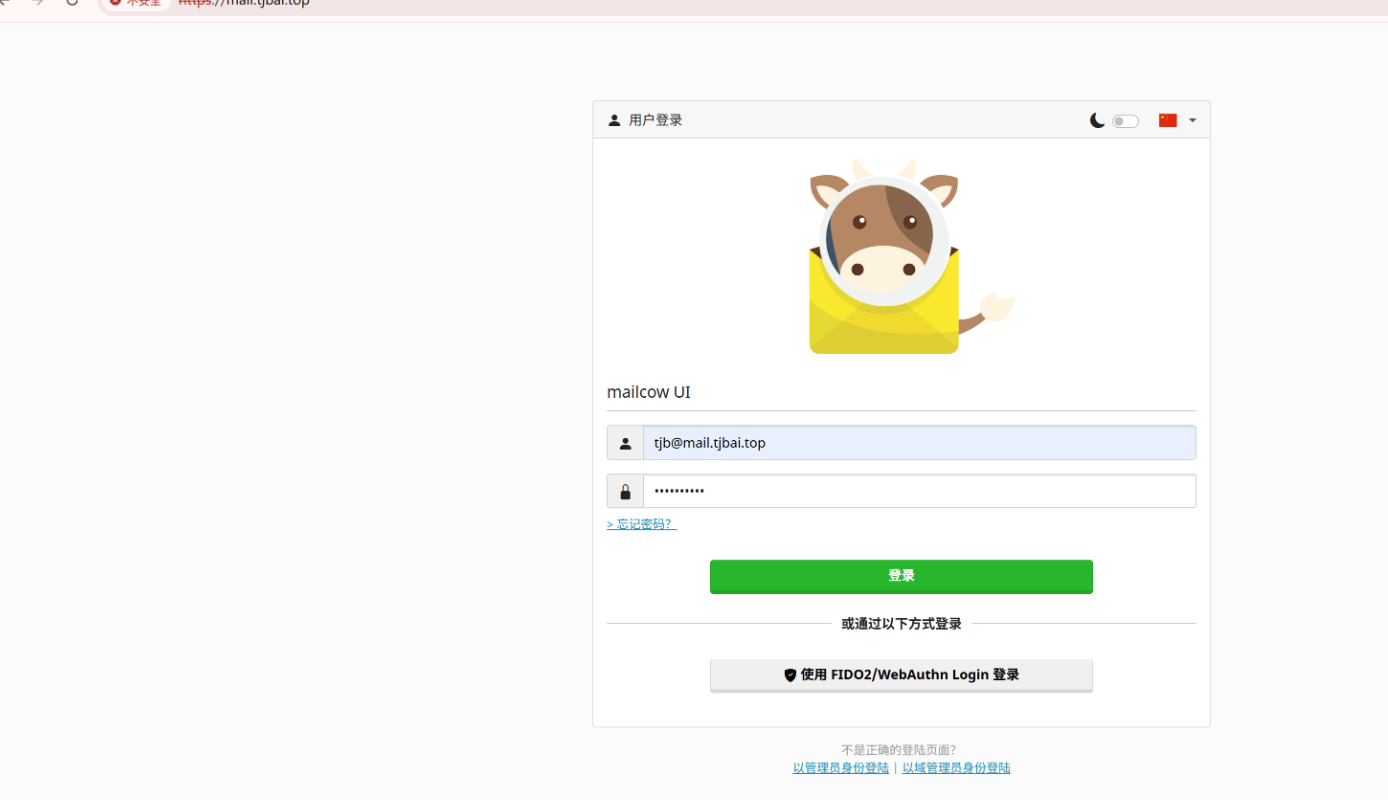Click the moon dark-mode icon
The width and height of the screenshot is (1388, 800).
pos(1097,119)
